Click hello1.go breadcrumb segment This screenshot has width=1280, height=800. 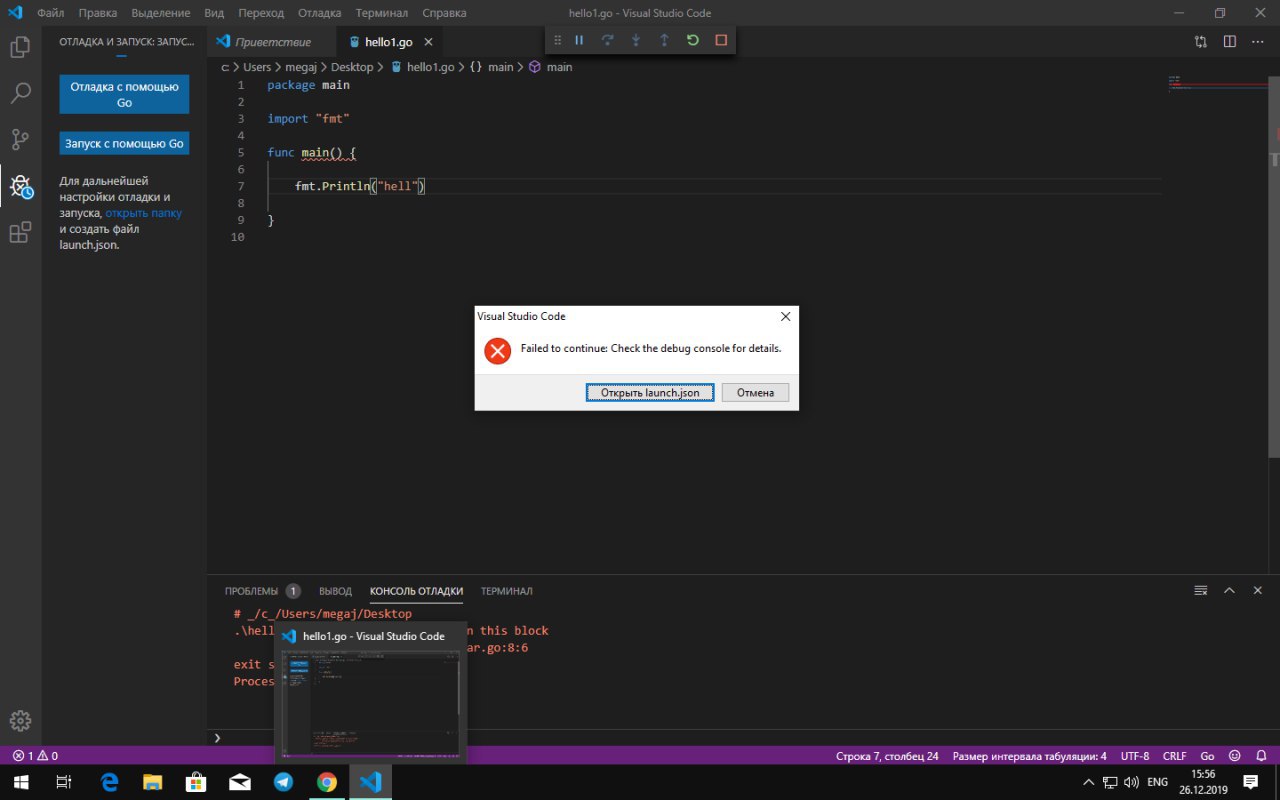423,67
